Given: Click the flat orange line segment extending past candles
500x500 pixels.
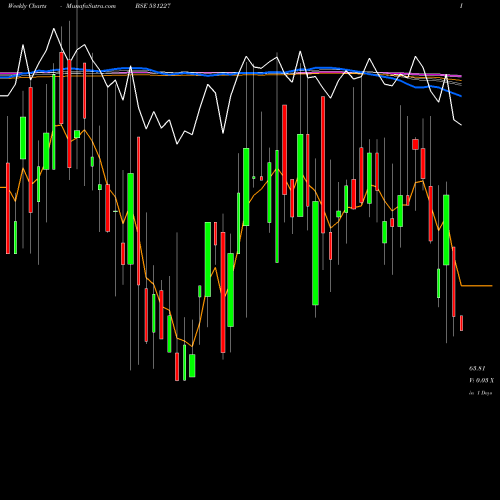Looking at the screenshot, I should [x=477, y=286].
